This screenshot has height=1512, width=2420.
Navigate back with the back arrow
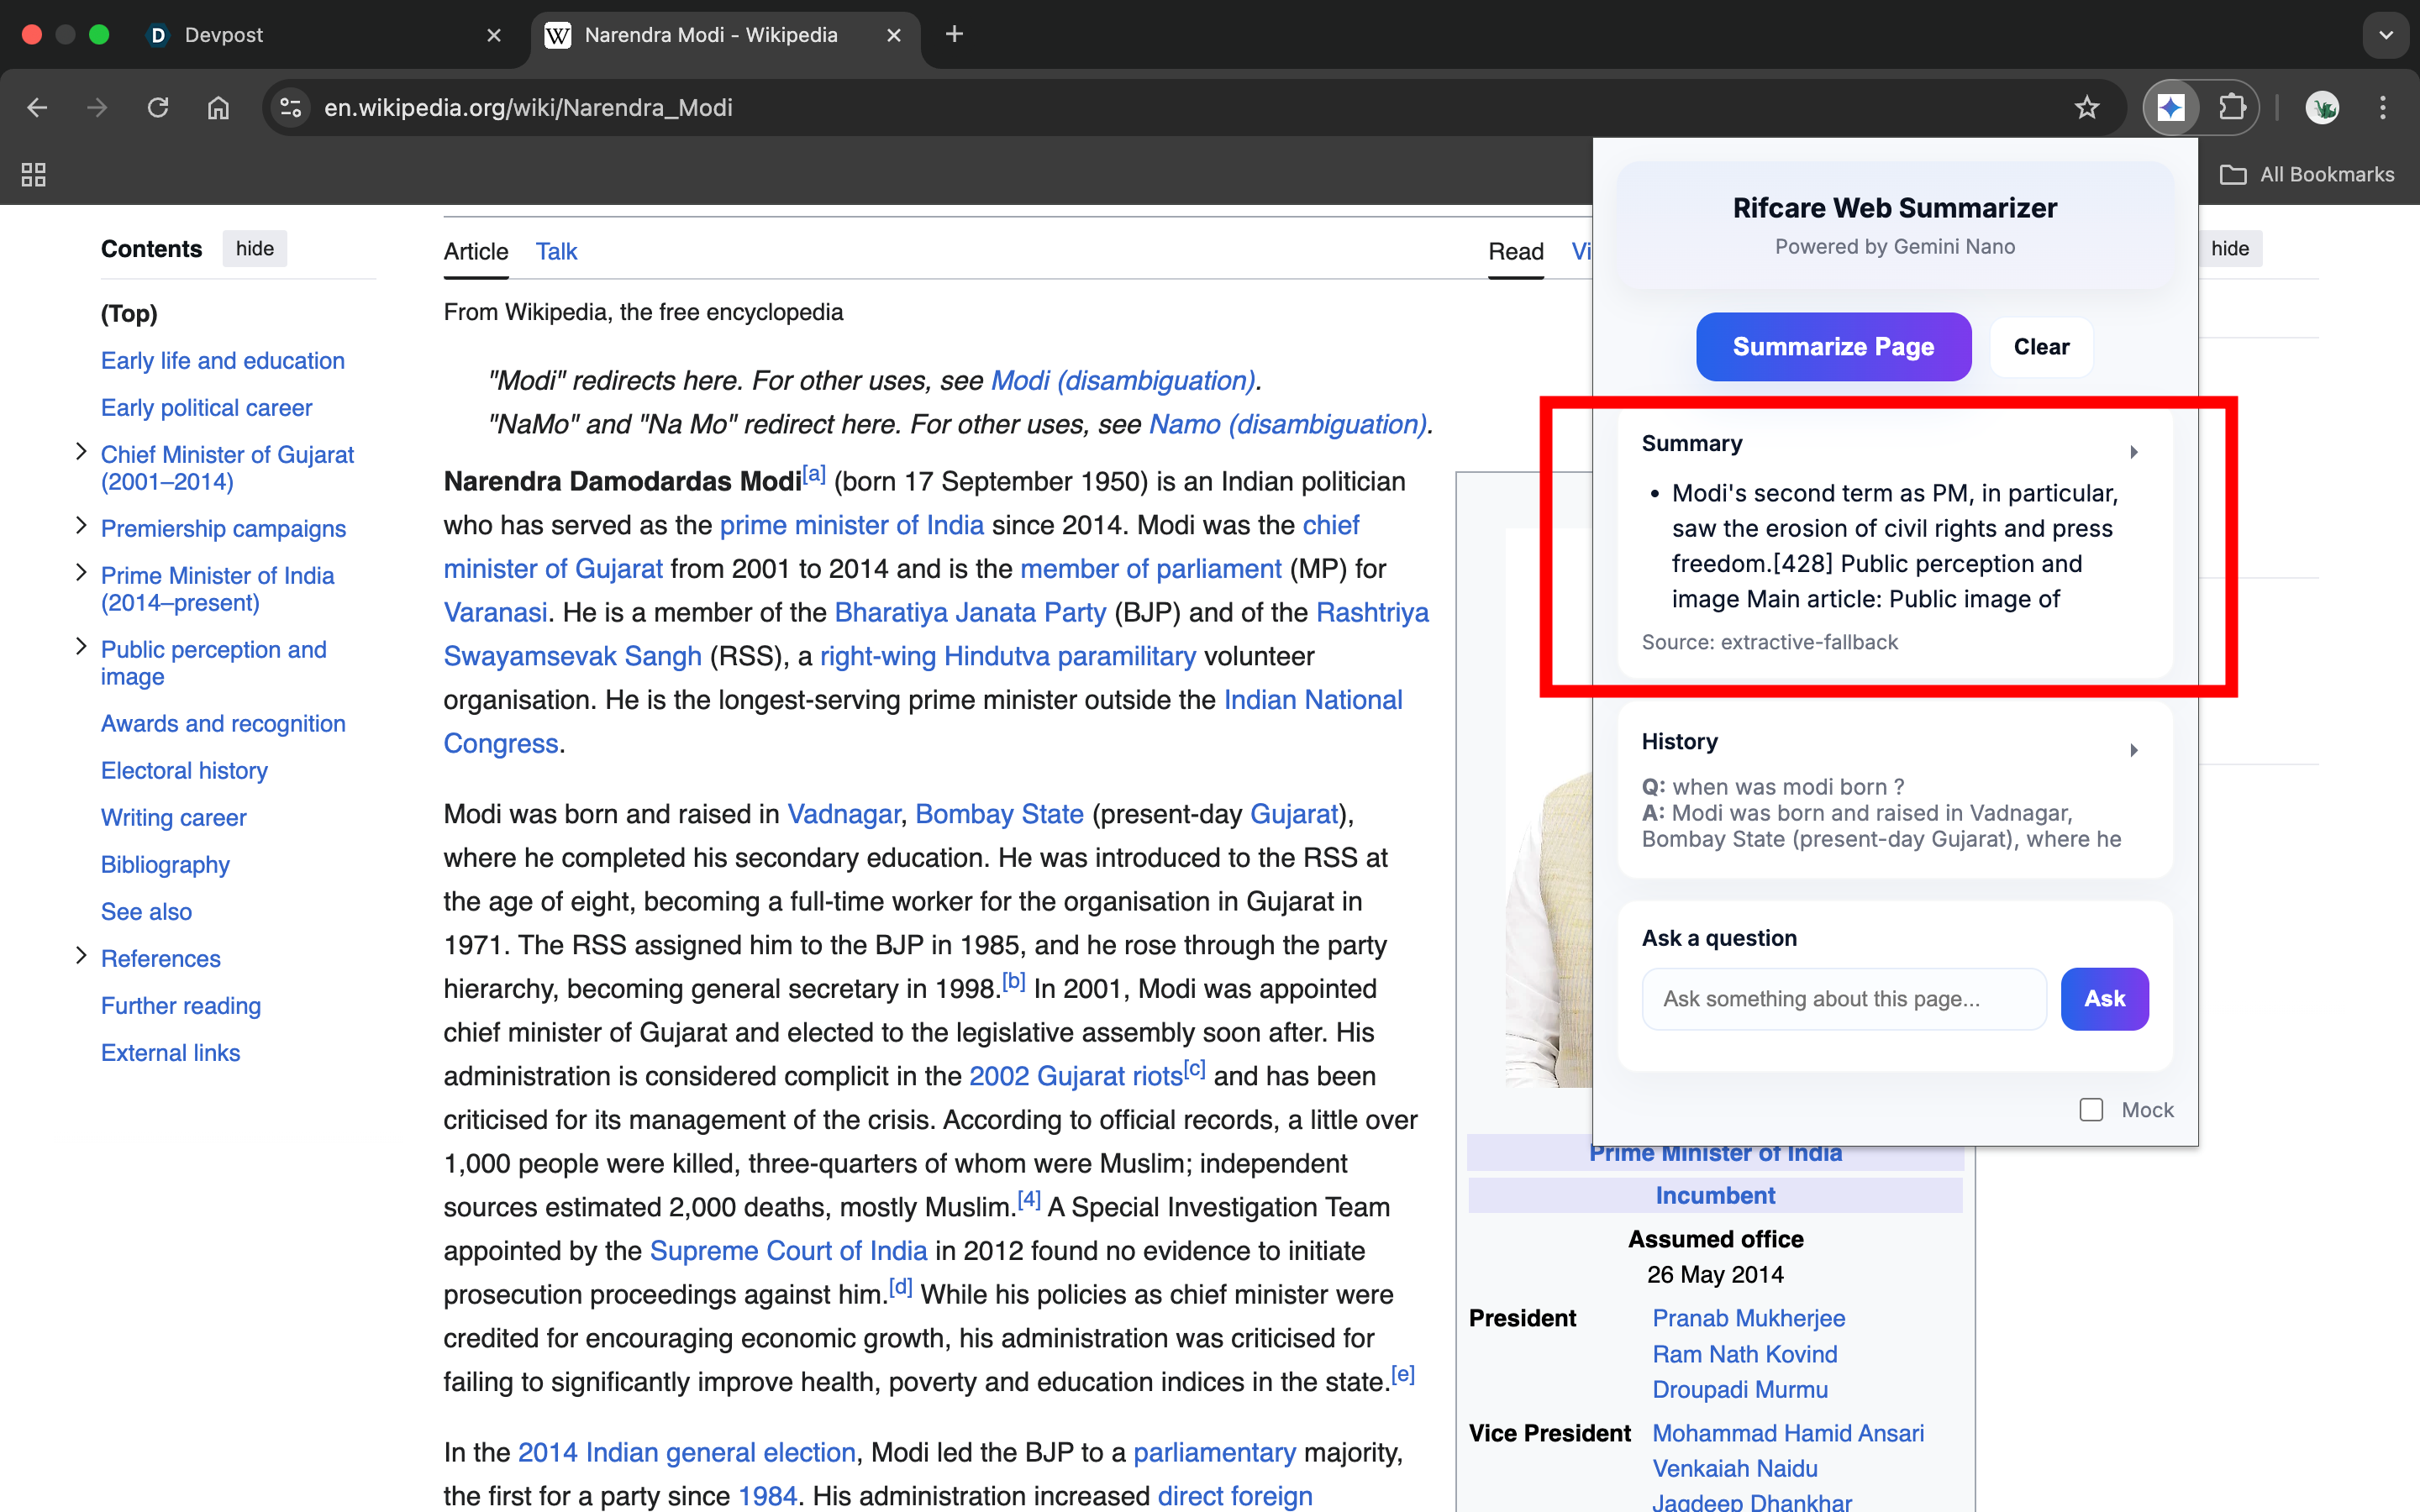(37, 107)
